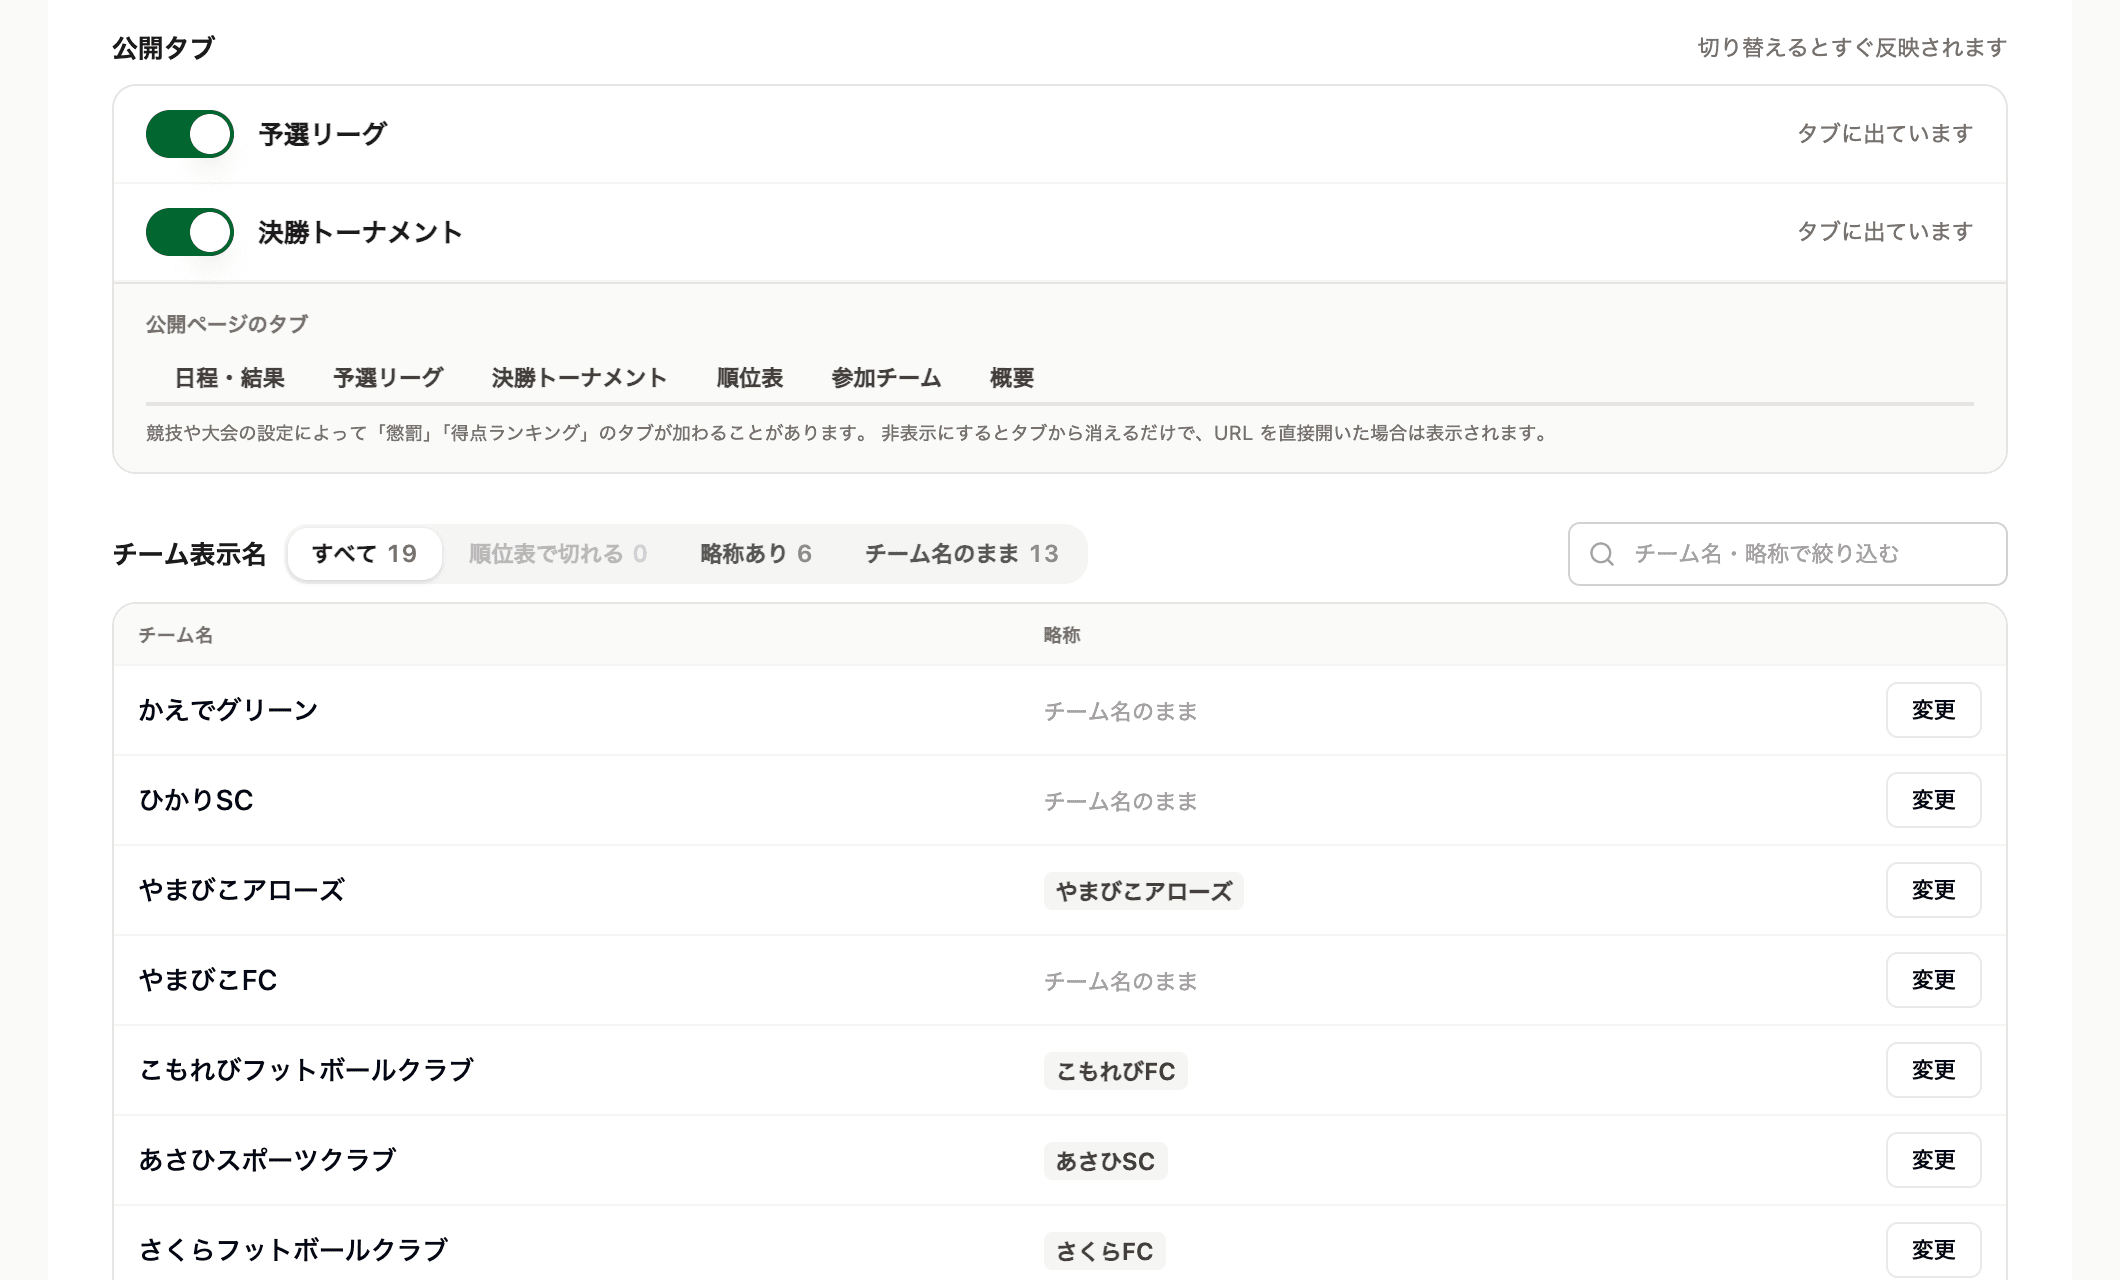Select team name かえでグリーン

228,710
